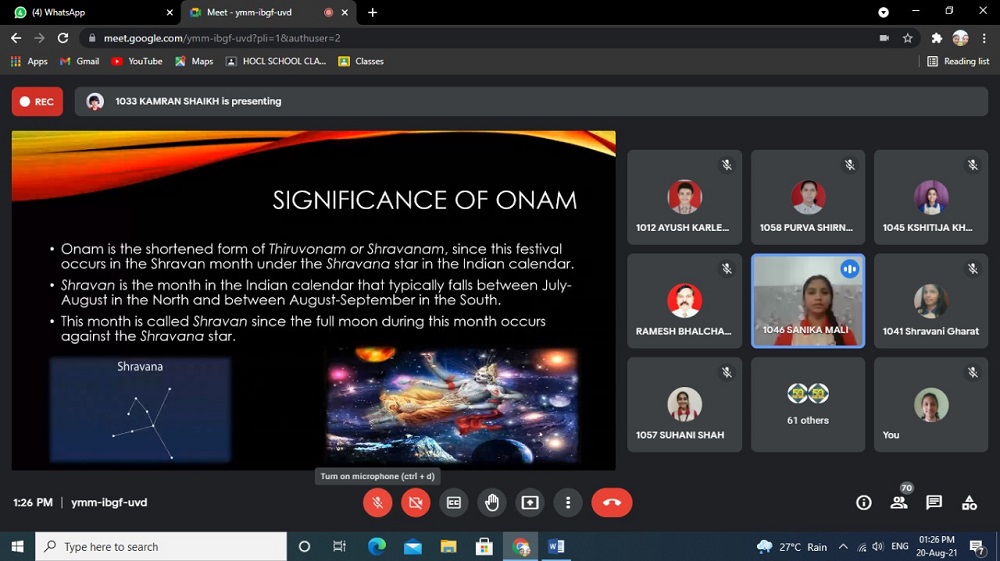Turn on the microphone
1000x561 pixels.
[378, 503]
